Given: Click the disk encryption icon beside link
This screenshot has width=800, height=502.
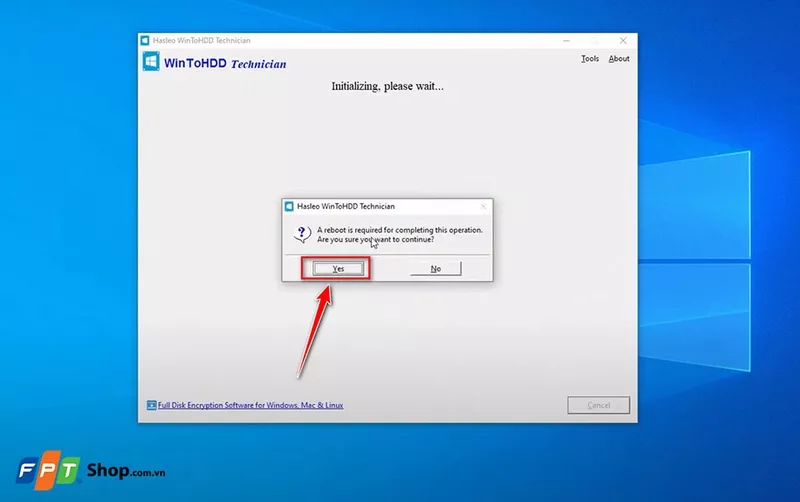Looking at the screenshot, I should 152,405.
